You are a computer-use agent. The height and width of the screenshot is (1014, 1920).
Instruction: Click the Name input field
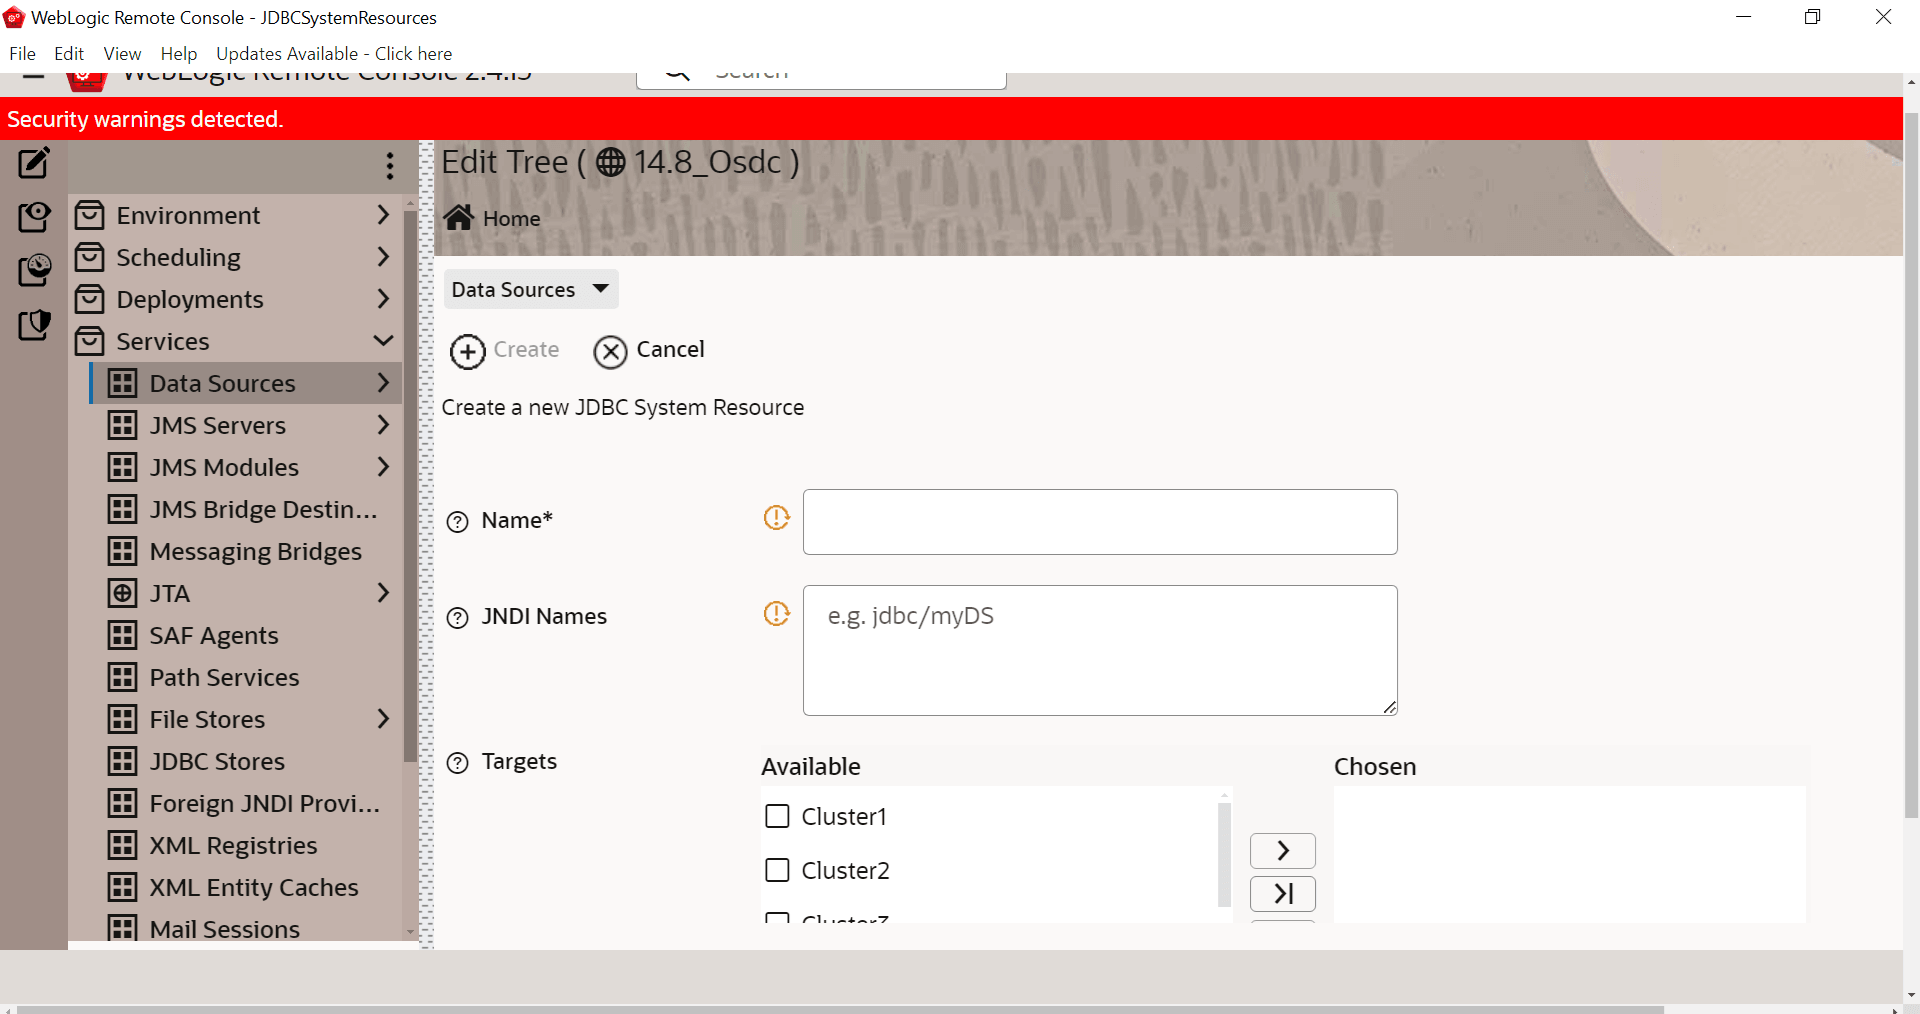(x=1100, y=522)
